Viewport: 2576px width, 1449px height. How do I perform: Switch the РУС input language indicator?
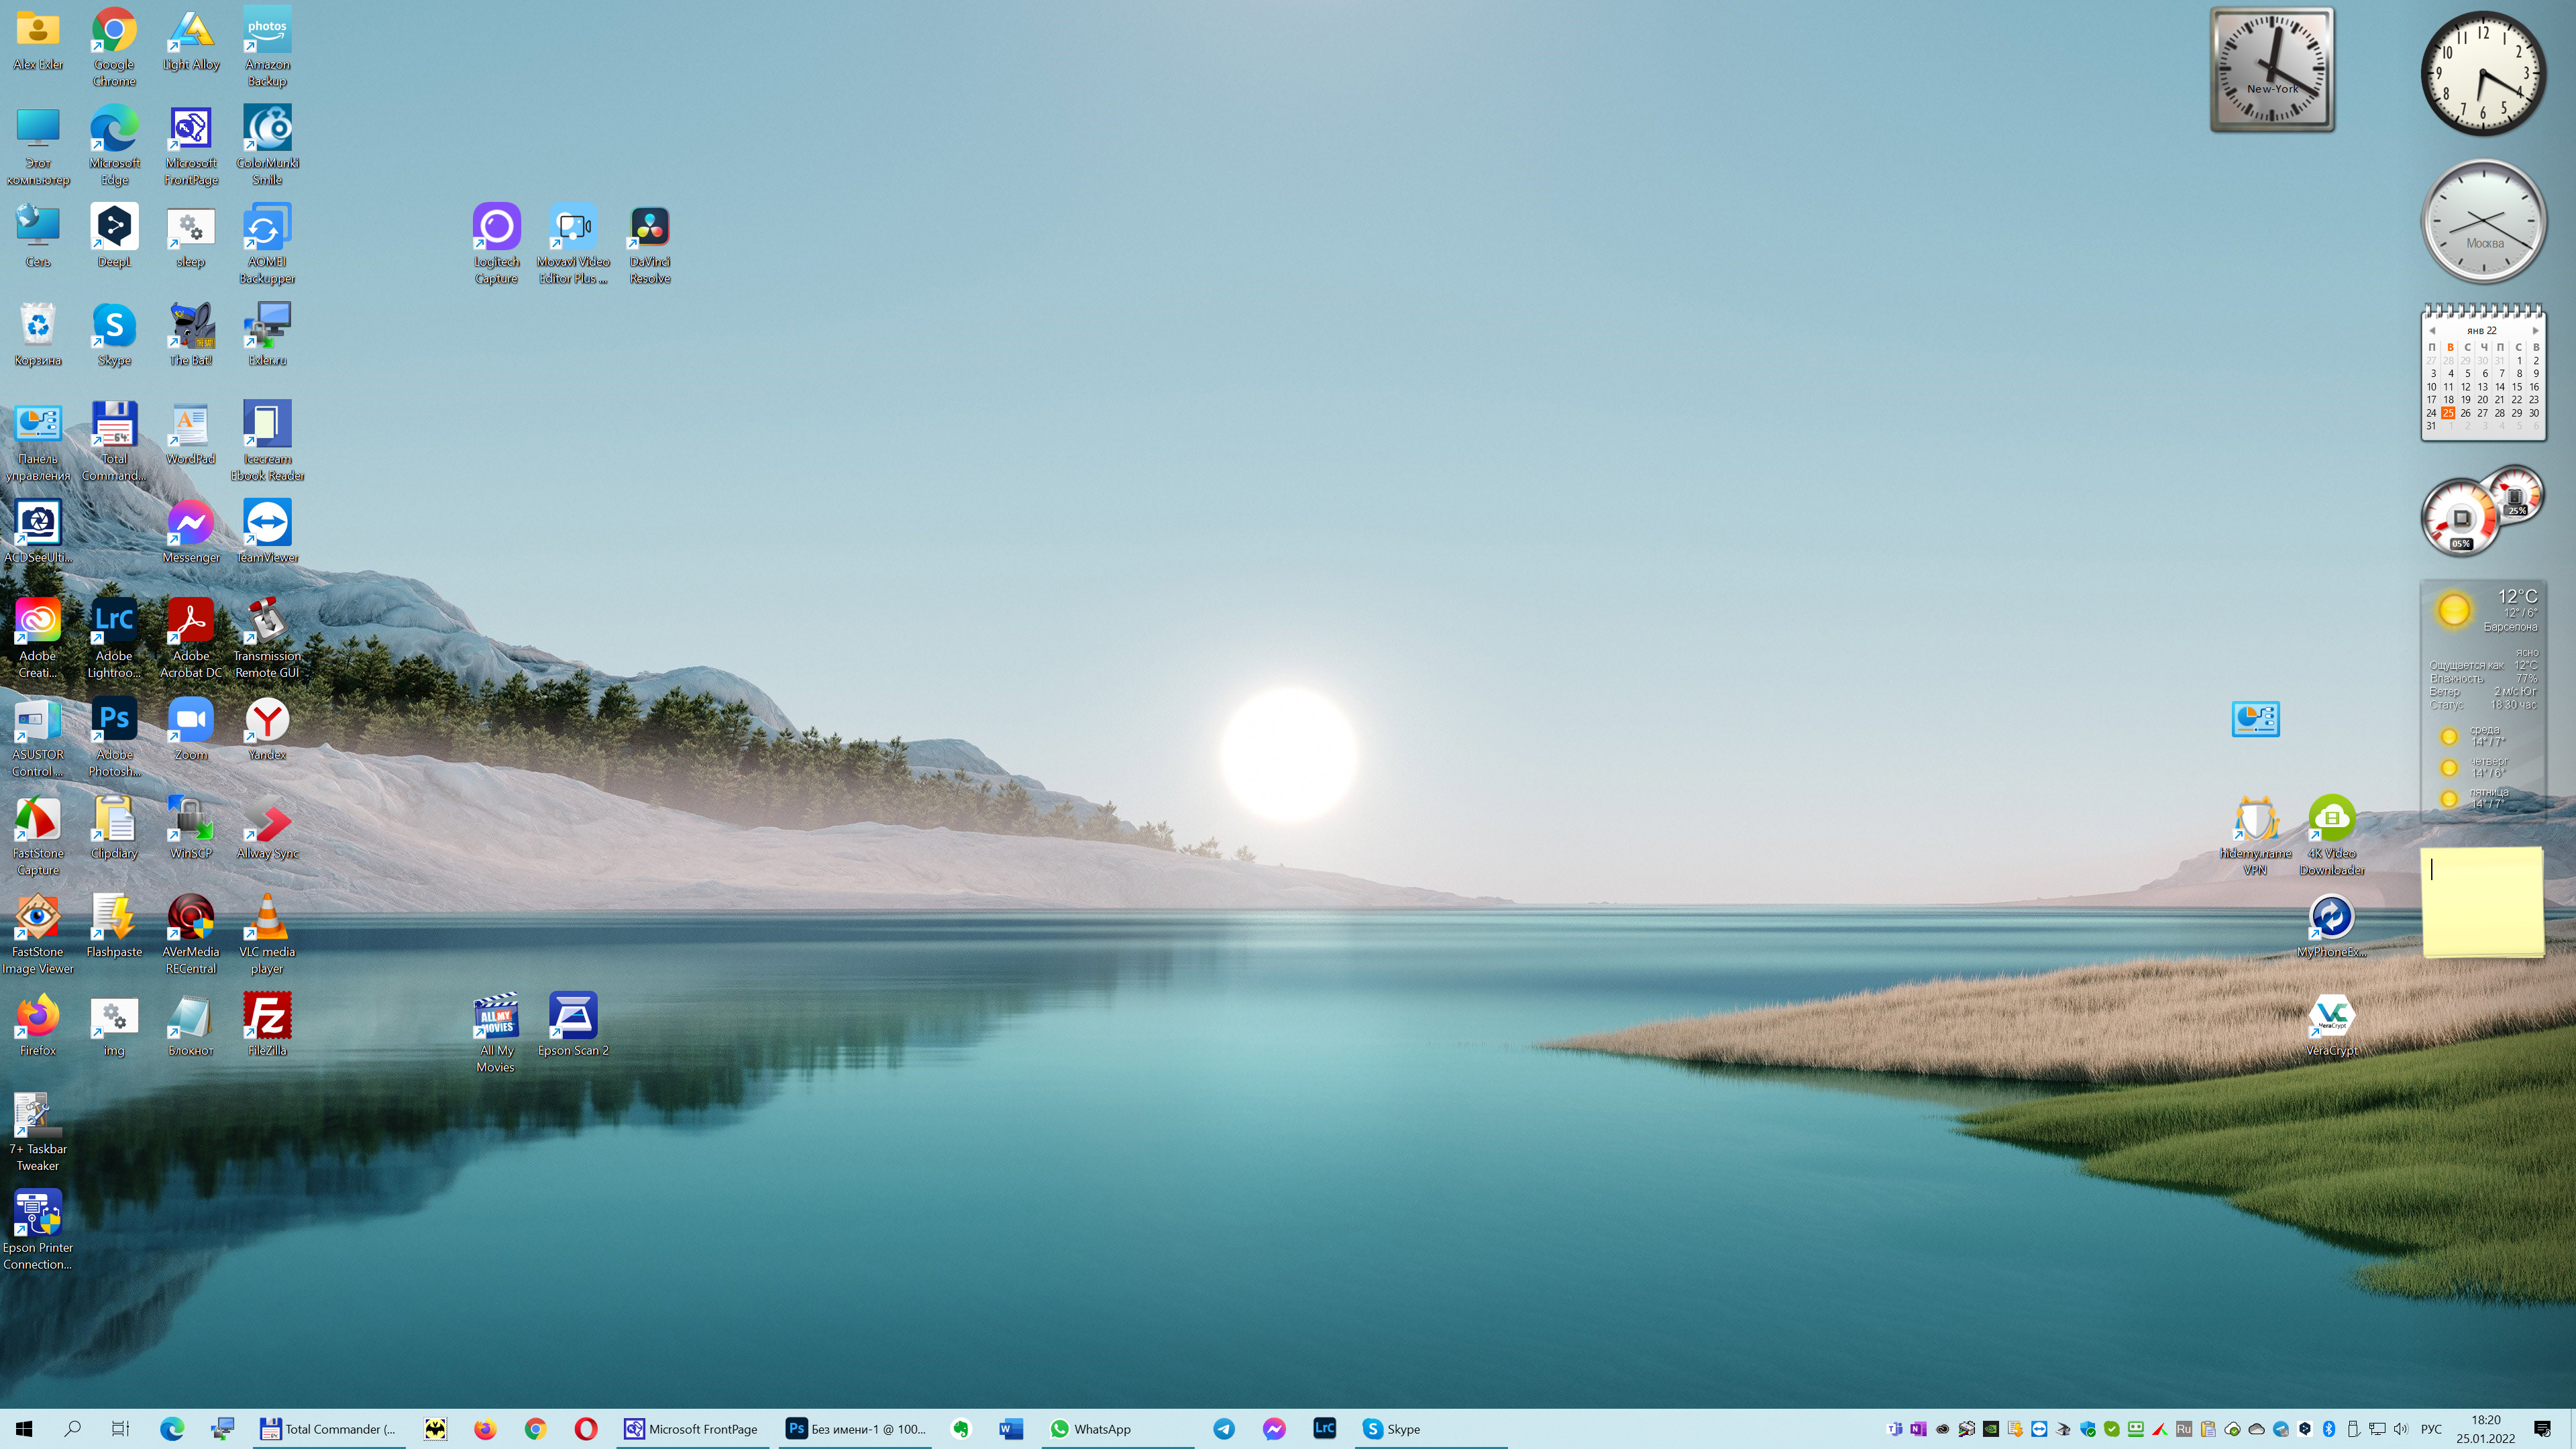click(x=2431, y=1429)
